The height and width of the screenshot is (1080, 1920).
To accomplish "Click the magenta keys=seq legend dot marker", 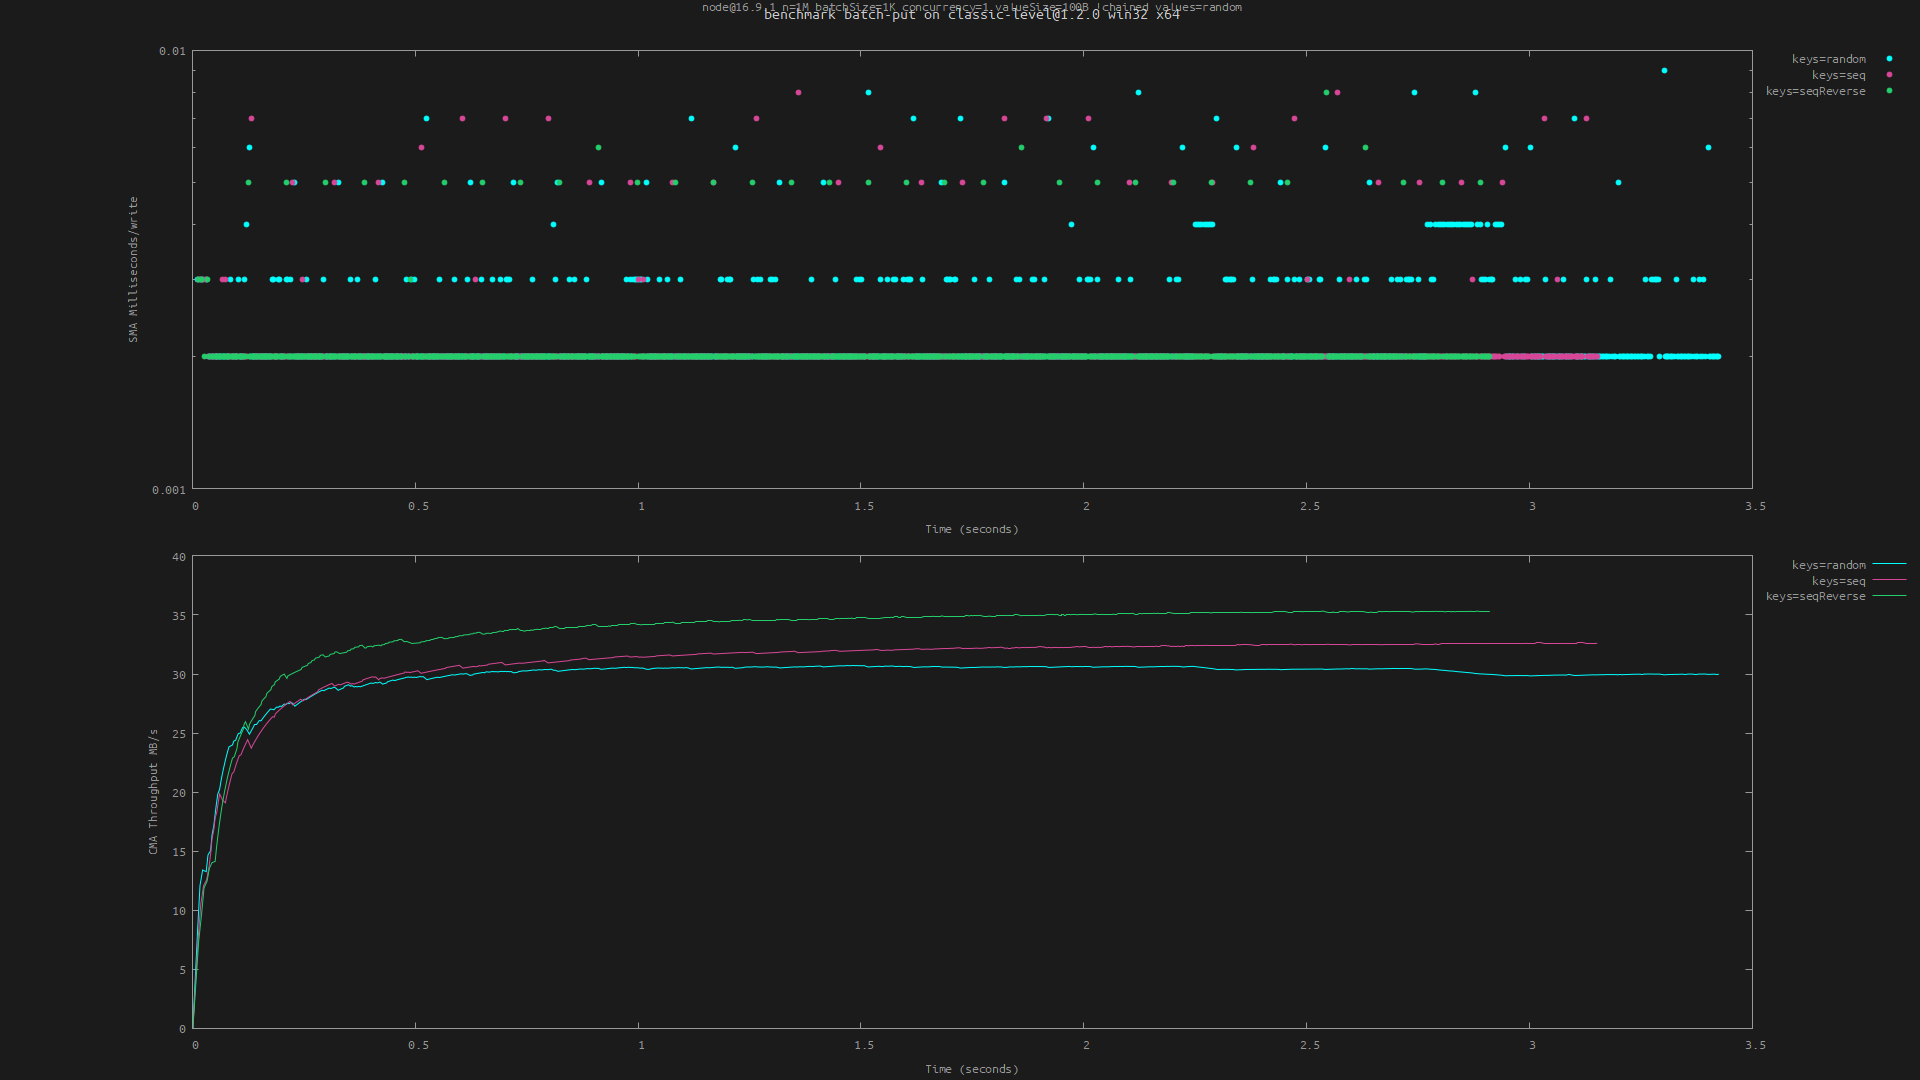I will [1888, 75].
